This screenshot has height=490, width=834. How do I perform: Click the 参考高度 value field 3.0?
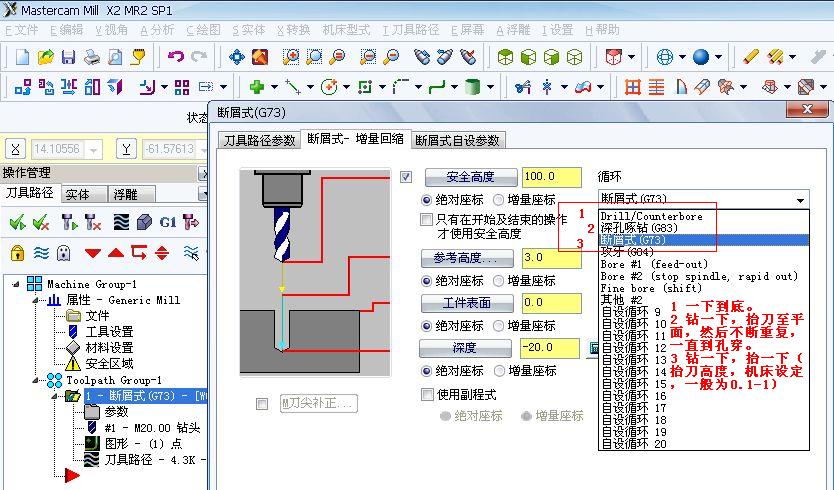click(552, 258)
